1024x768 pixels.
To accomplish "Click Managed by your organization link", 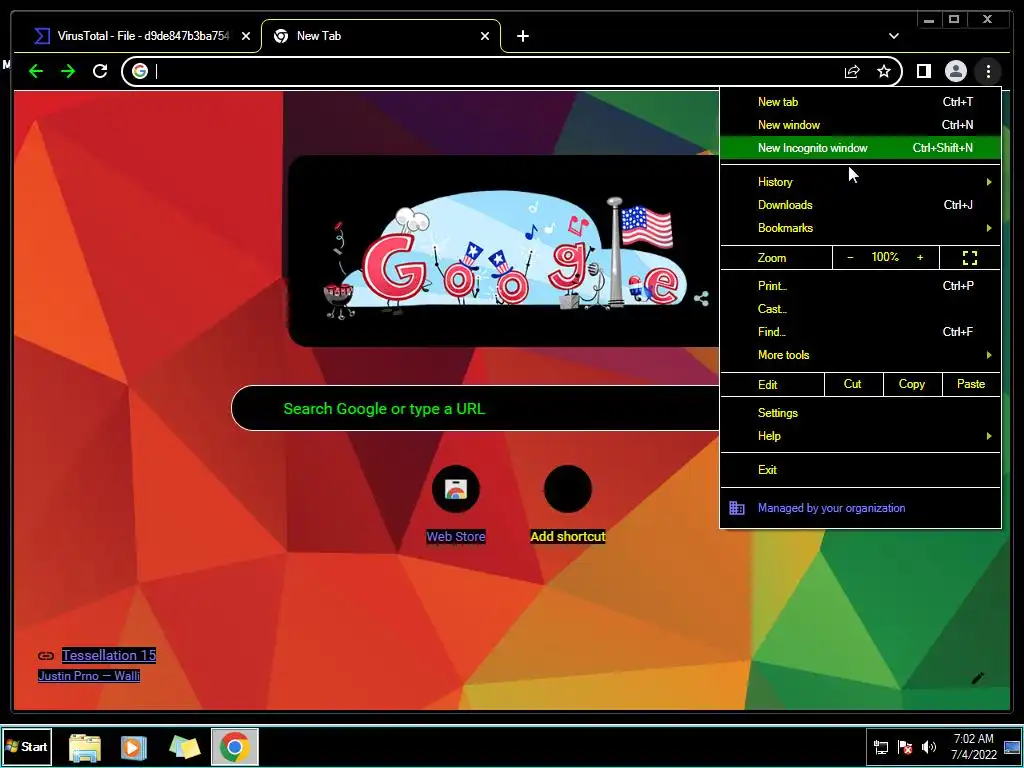I will point(831,508).
